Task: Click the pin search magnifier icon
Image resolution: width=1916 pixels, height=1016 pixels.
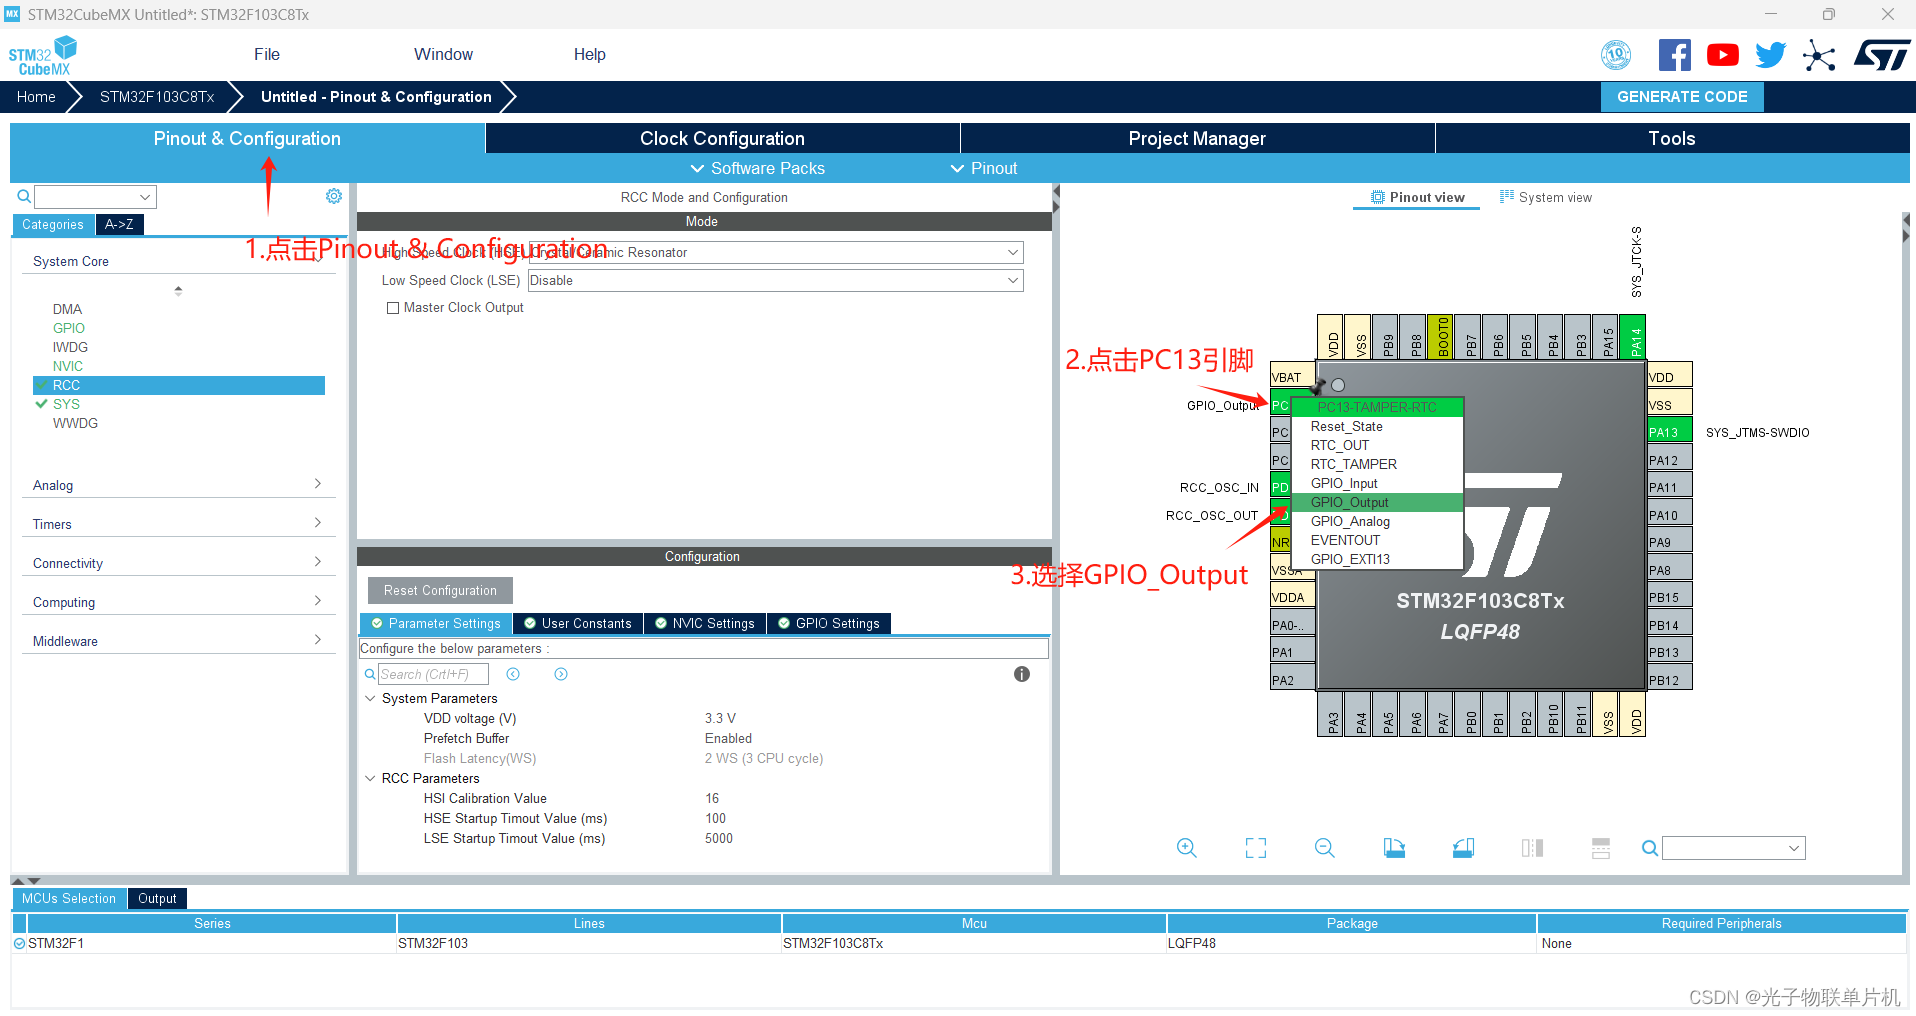Action: [x=1650, y=848]
